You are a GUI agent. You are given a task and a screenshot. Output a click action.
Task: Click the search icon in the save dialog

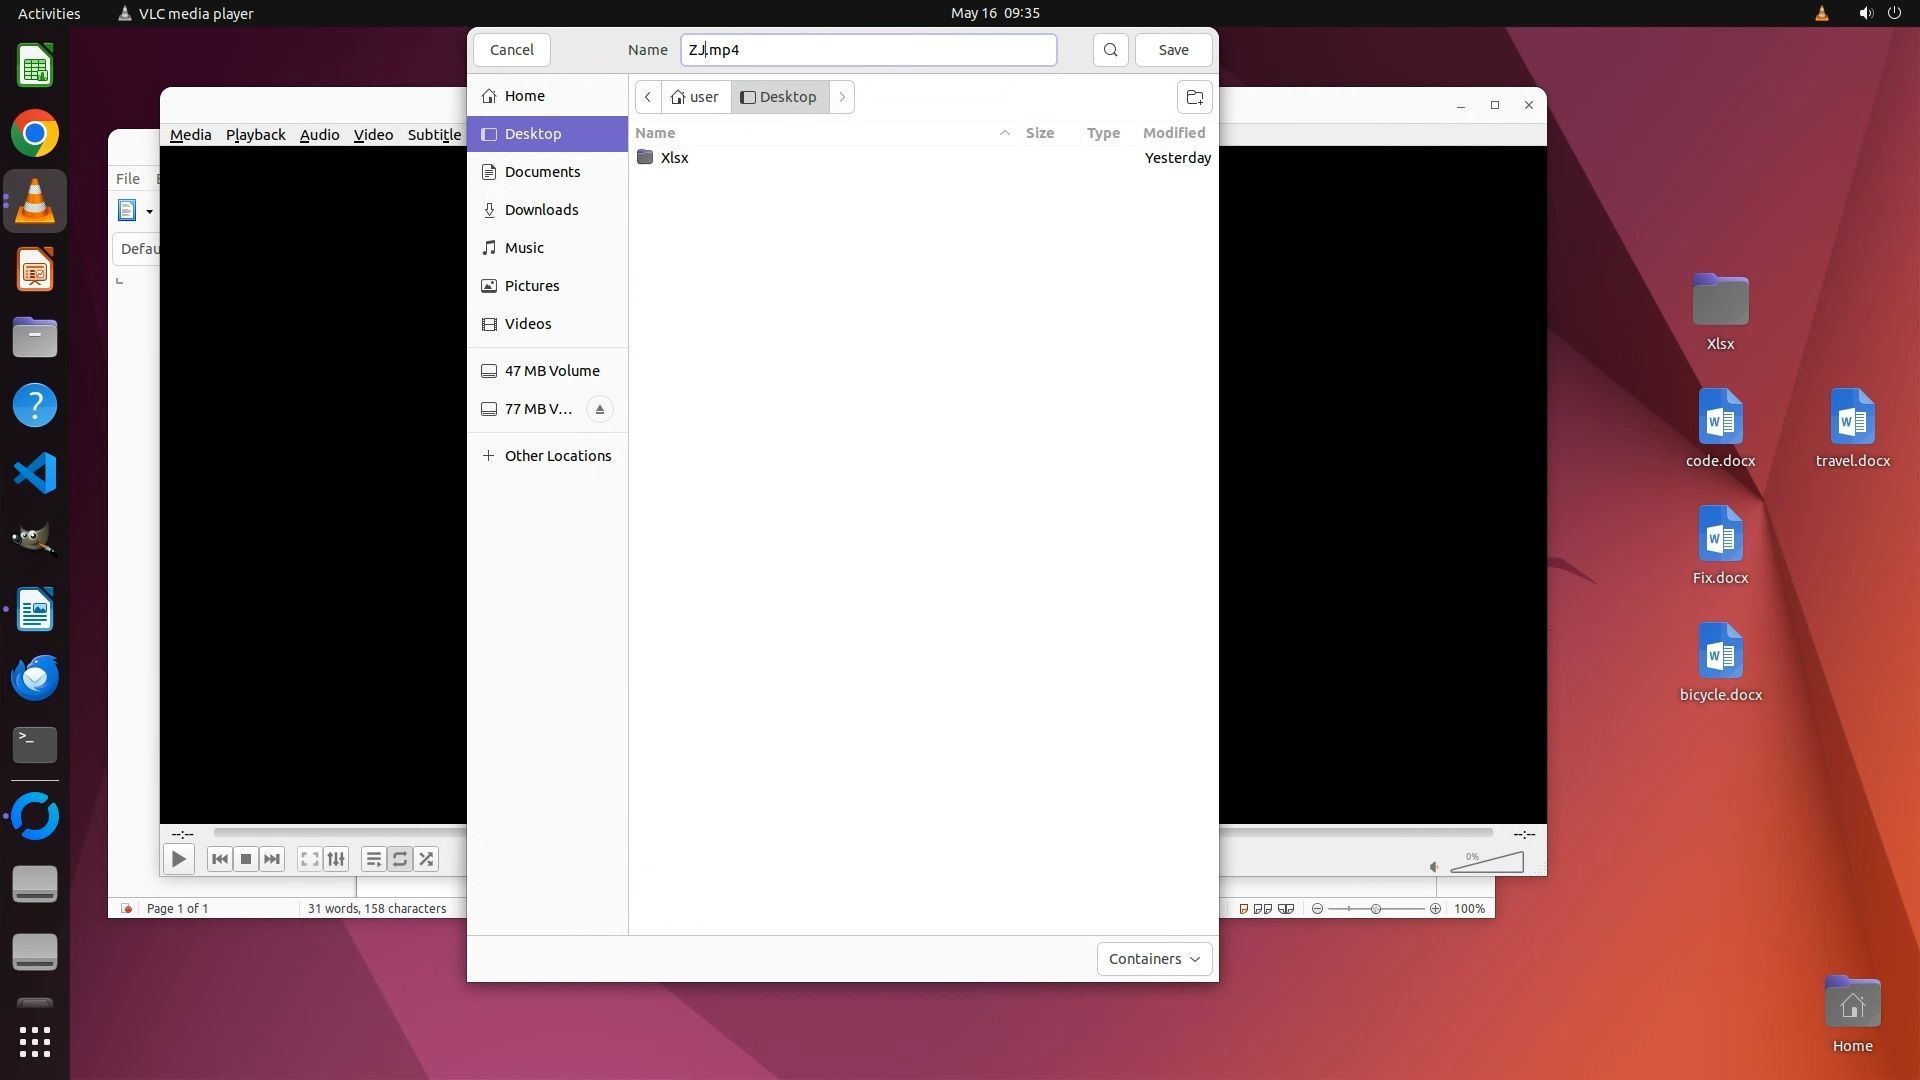tap(1110, 50)
